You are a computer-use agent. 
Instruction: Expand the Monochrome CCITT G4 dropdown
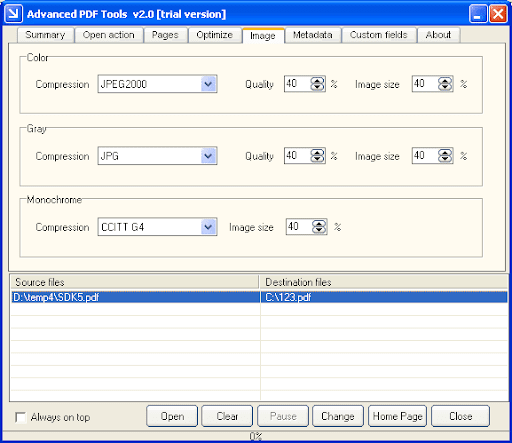point(208,227)
